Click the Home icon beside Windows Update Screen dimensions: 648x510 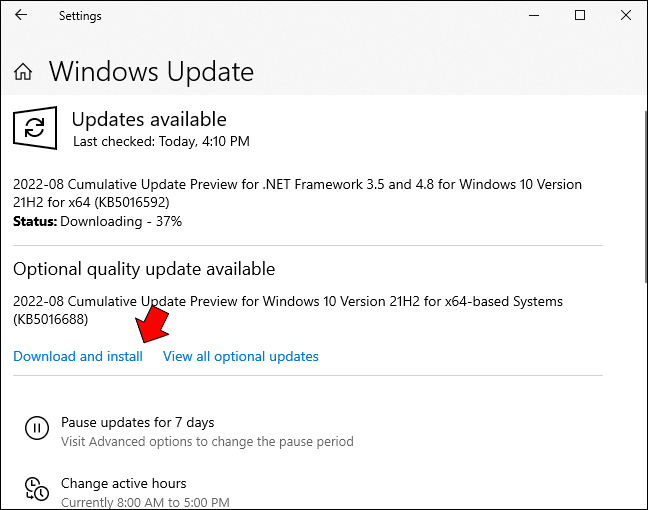pyautogui.click(x=23, y=72)
